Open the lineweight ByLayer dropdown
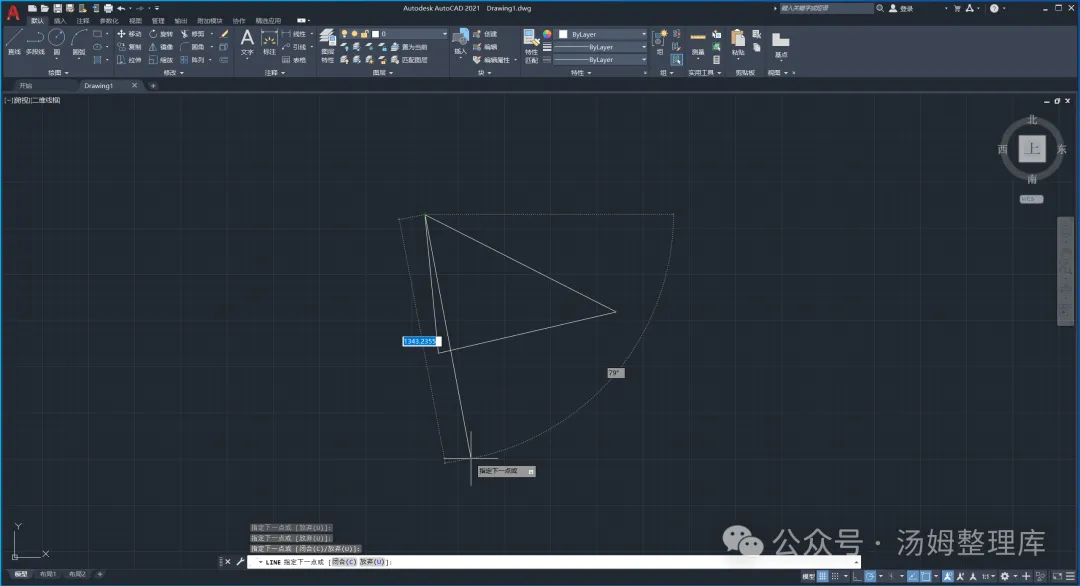Image resolution: width=1080 pixels, height=586 pixels. [x=601, y=47]
